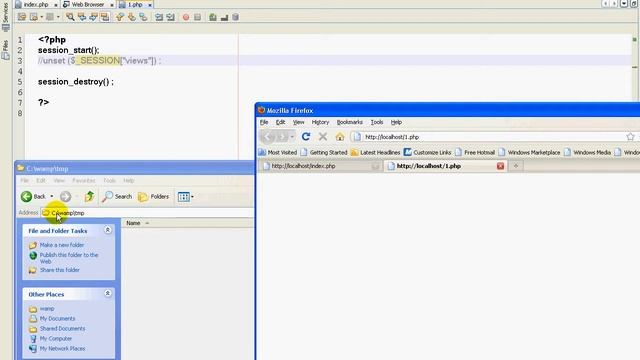Click the Last Edit toolbar icon in the editor

click(22, 17)
